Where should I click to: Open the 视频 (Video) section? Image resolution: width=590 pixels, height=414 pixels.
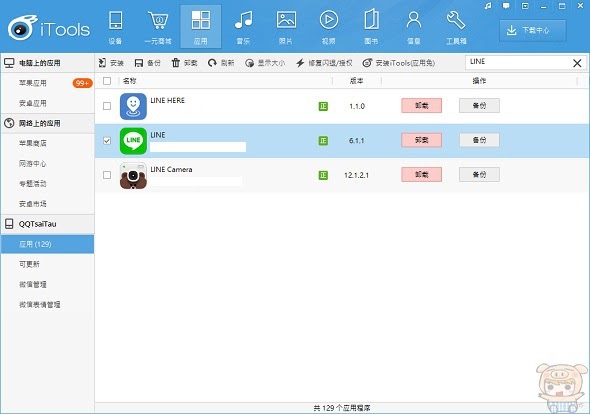(x=328, y=27)
